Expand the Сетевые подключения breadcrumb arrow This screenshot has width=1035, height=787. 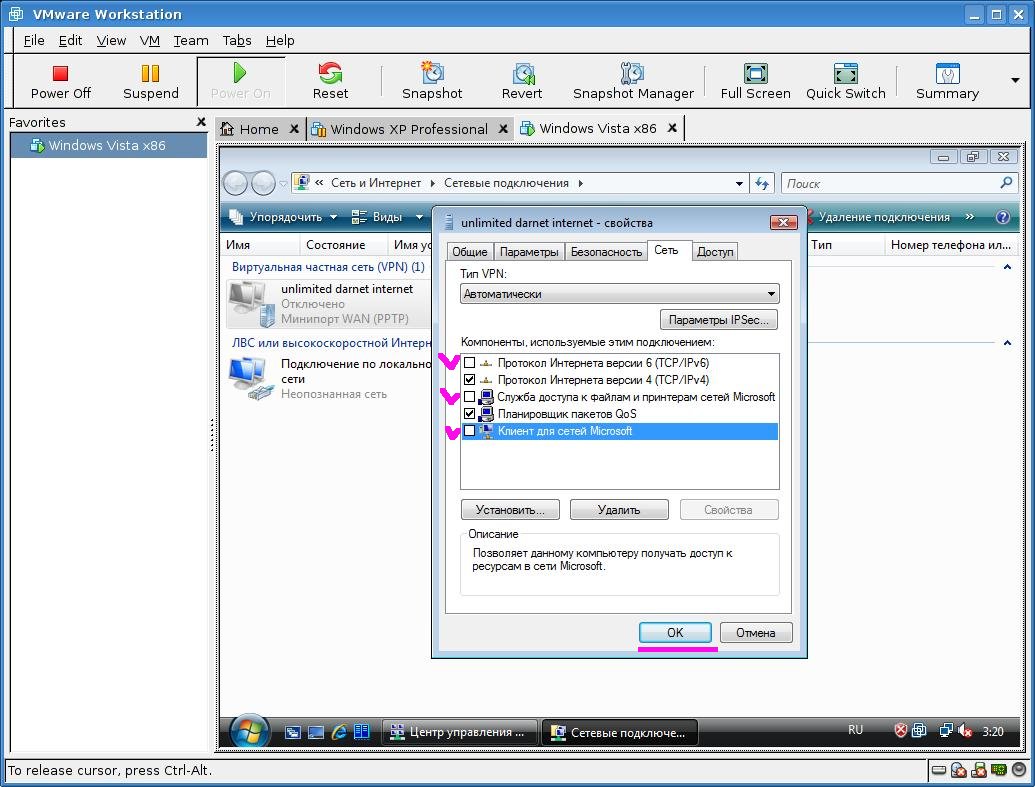point(580,184)
